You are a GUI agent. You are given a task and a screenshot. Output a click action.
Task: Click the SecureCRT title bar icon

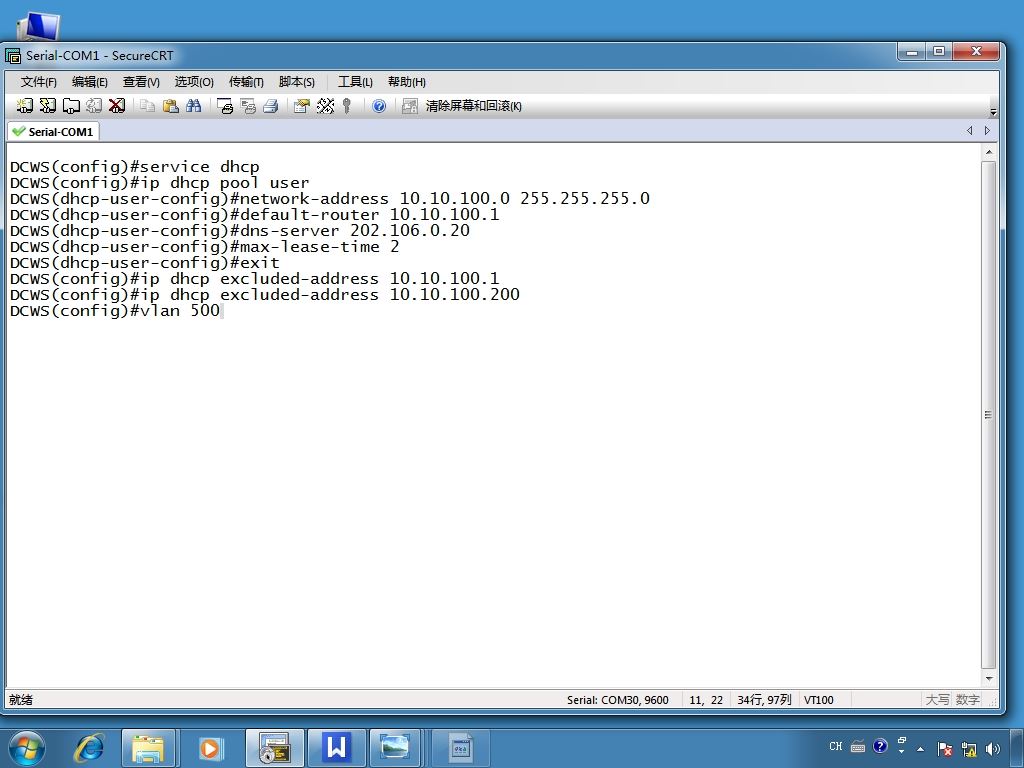[12, 56]
